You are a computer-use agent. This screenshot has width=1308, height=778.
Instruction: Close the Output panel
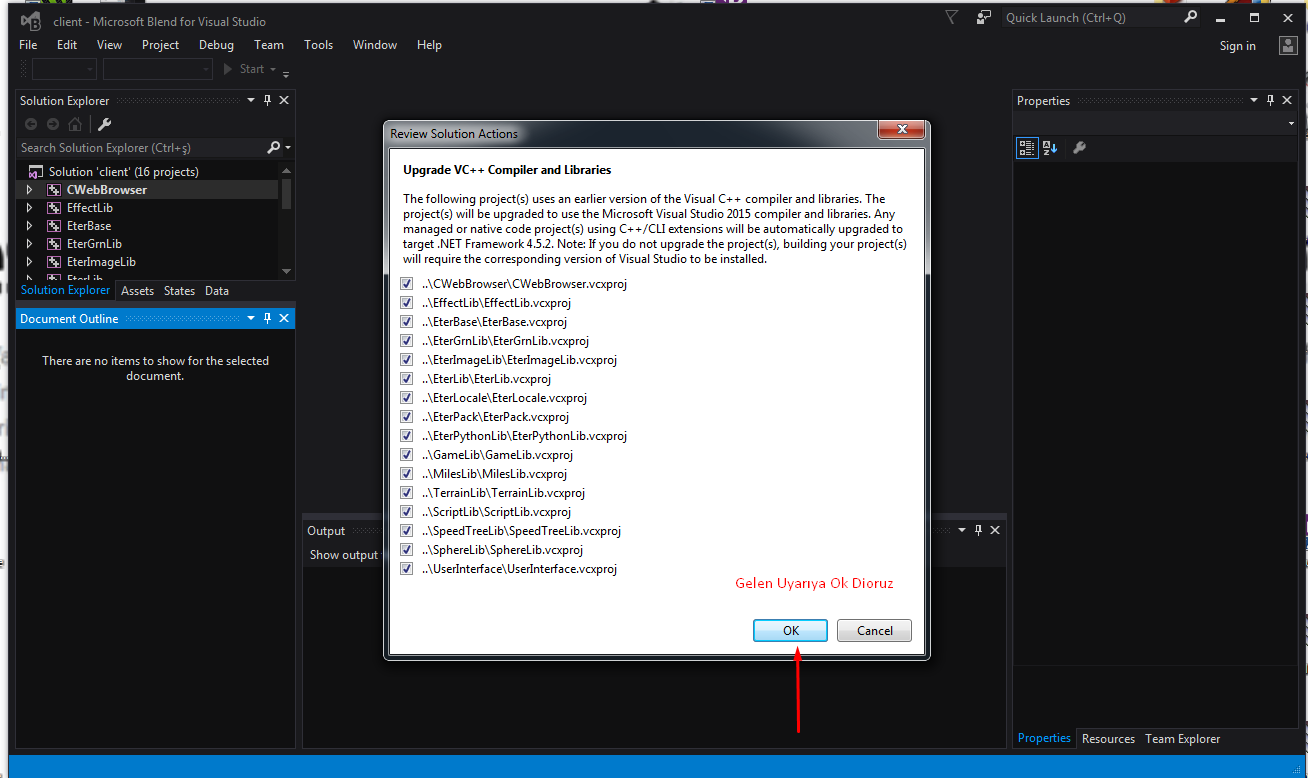point(995,530)
